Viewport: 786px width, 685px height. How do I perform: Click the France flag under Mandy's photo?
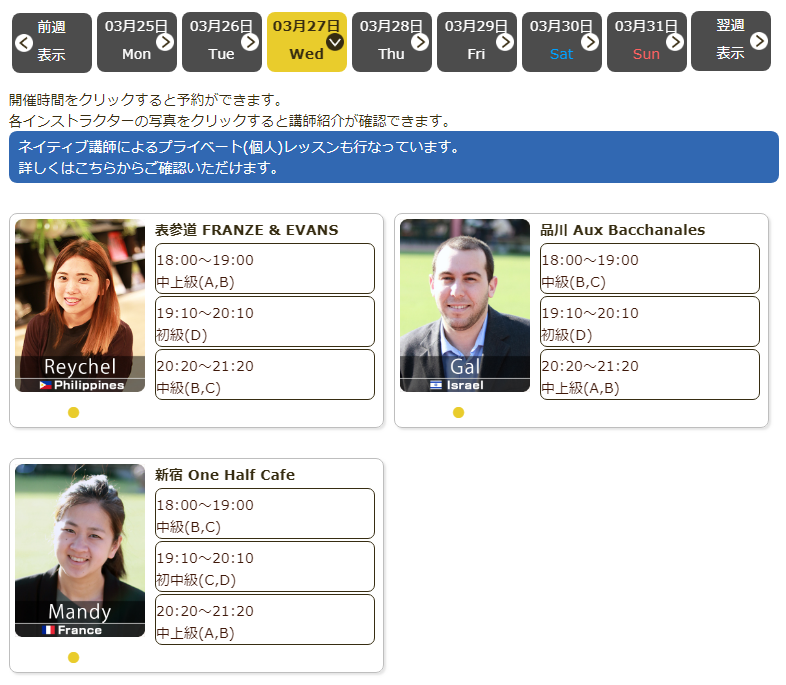49,630
